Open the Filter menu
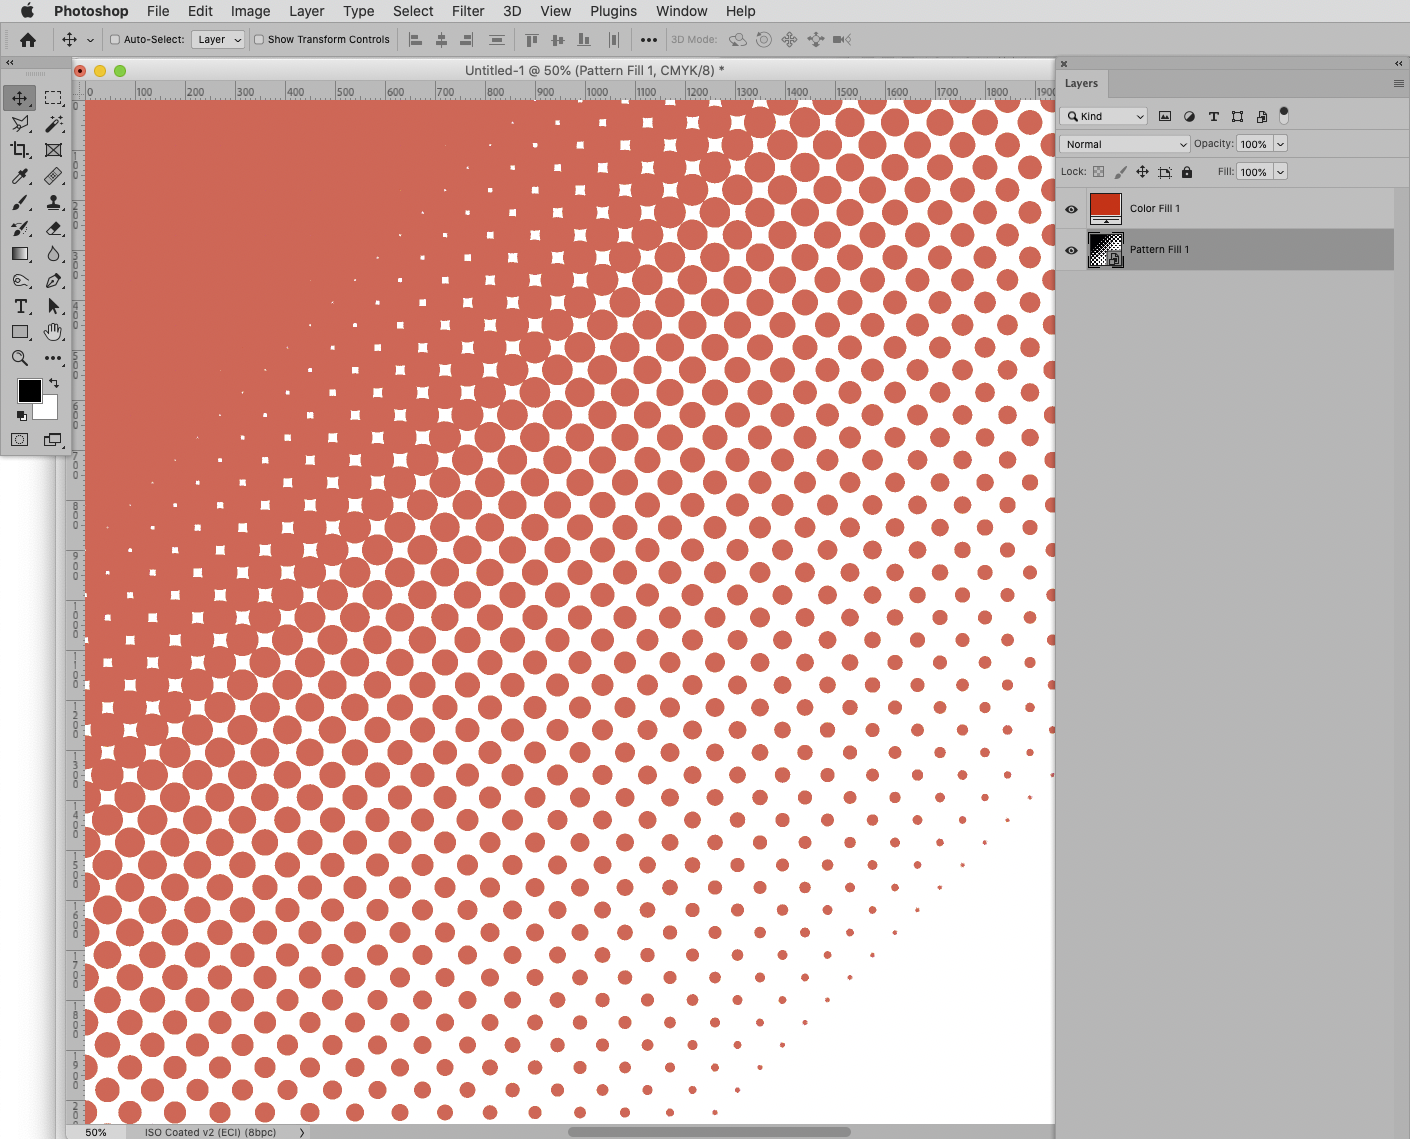The width and height of the screenshot is (1410, 1139). point(468,11)
